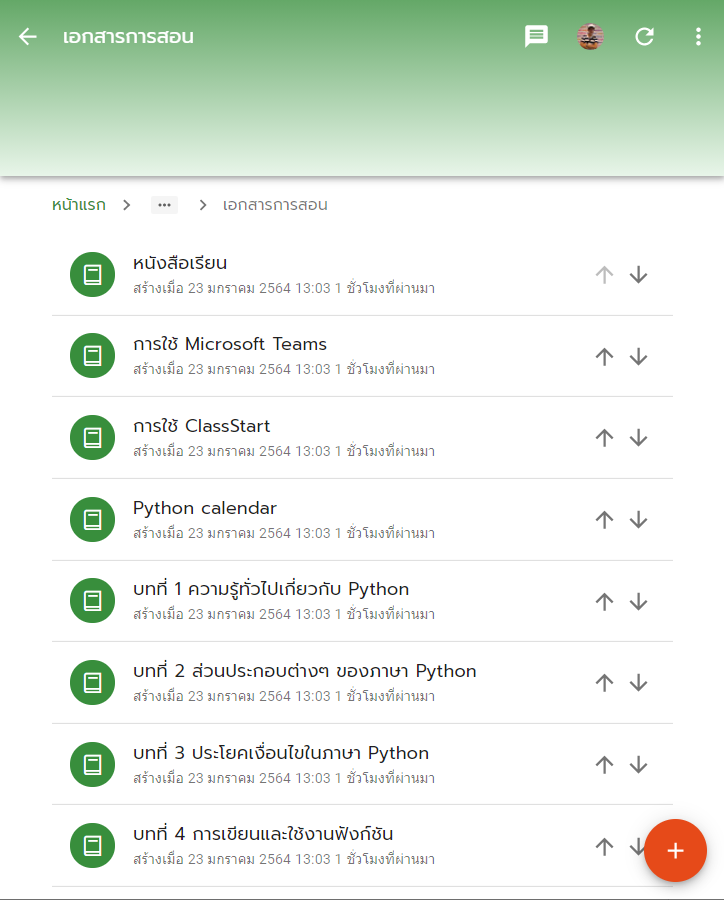The image size is (724, 900).
Task: Click the book icon for หนังสือเรียน
Action: [92, 274]
